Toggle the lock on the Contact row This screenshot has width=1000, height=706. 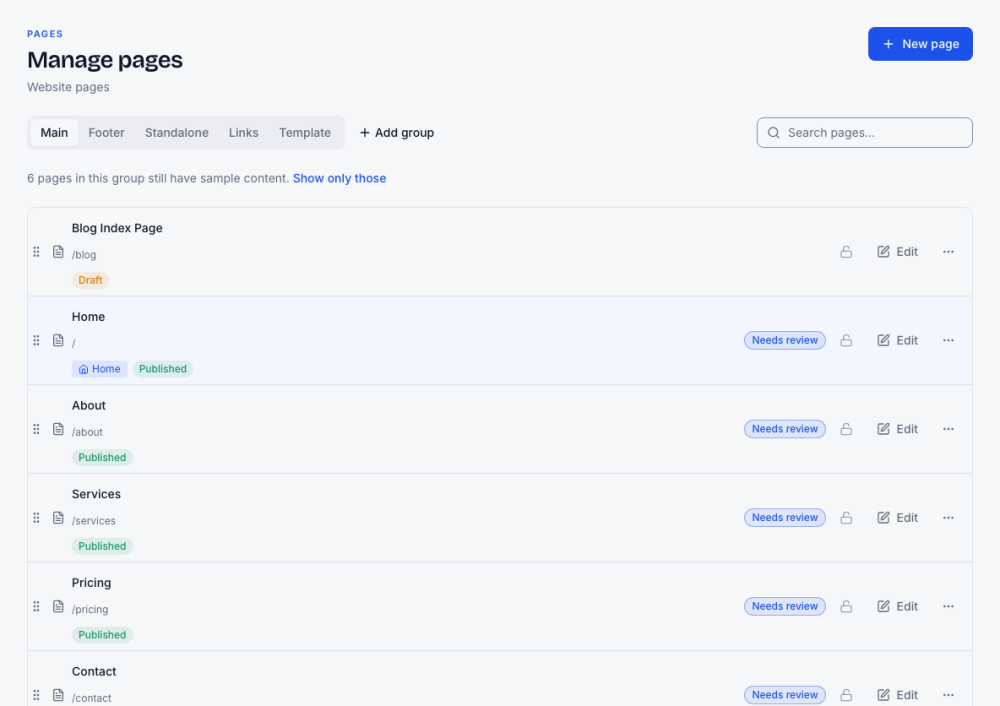[846, 695]
